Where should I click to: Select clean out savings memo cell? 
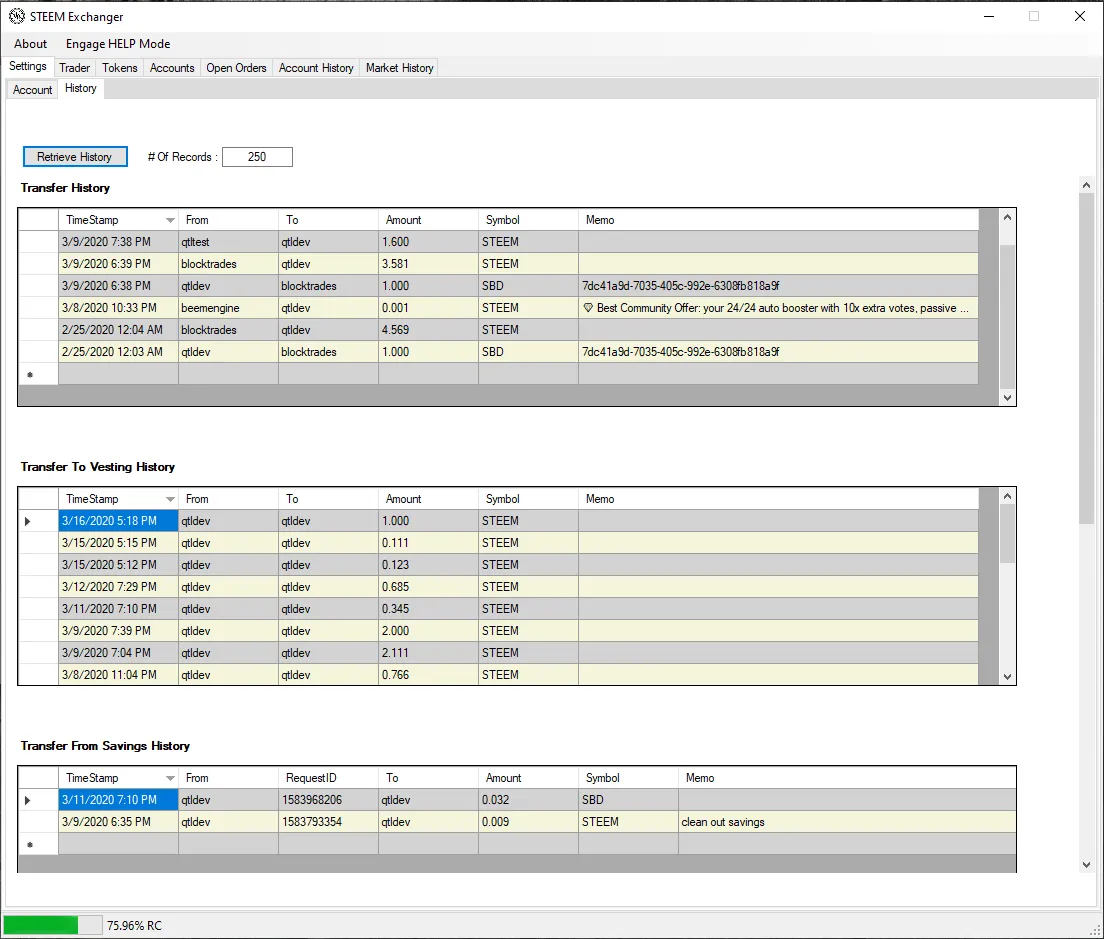tap(847, 821)
